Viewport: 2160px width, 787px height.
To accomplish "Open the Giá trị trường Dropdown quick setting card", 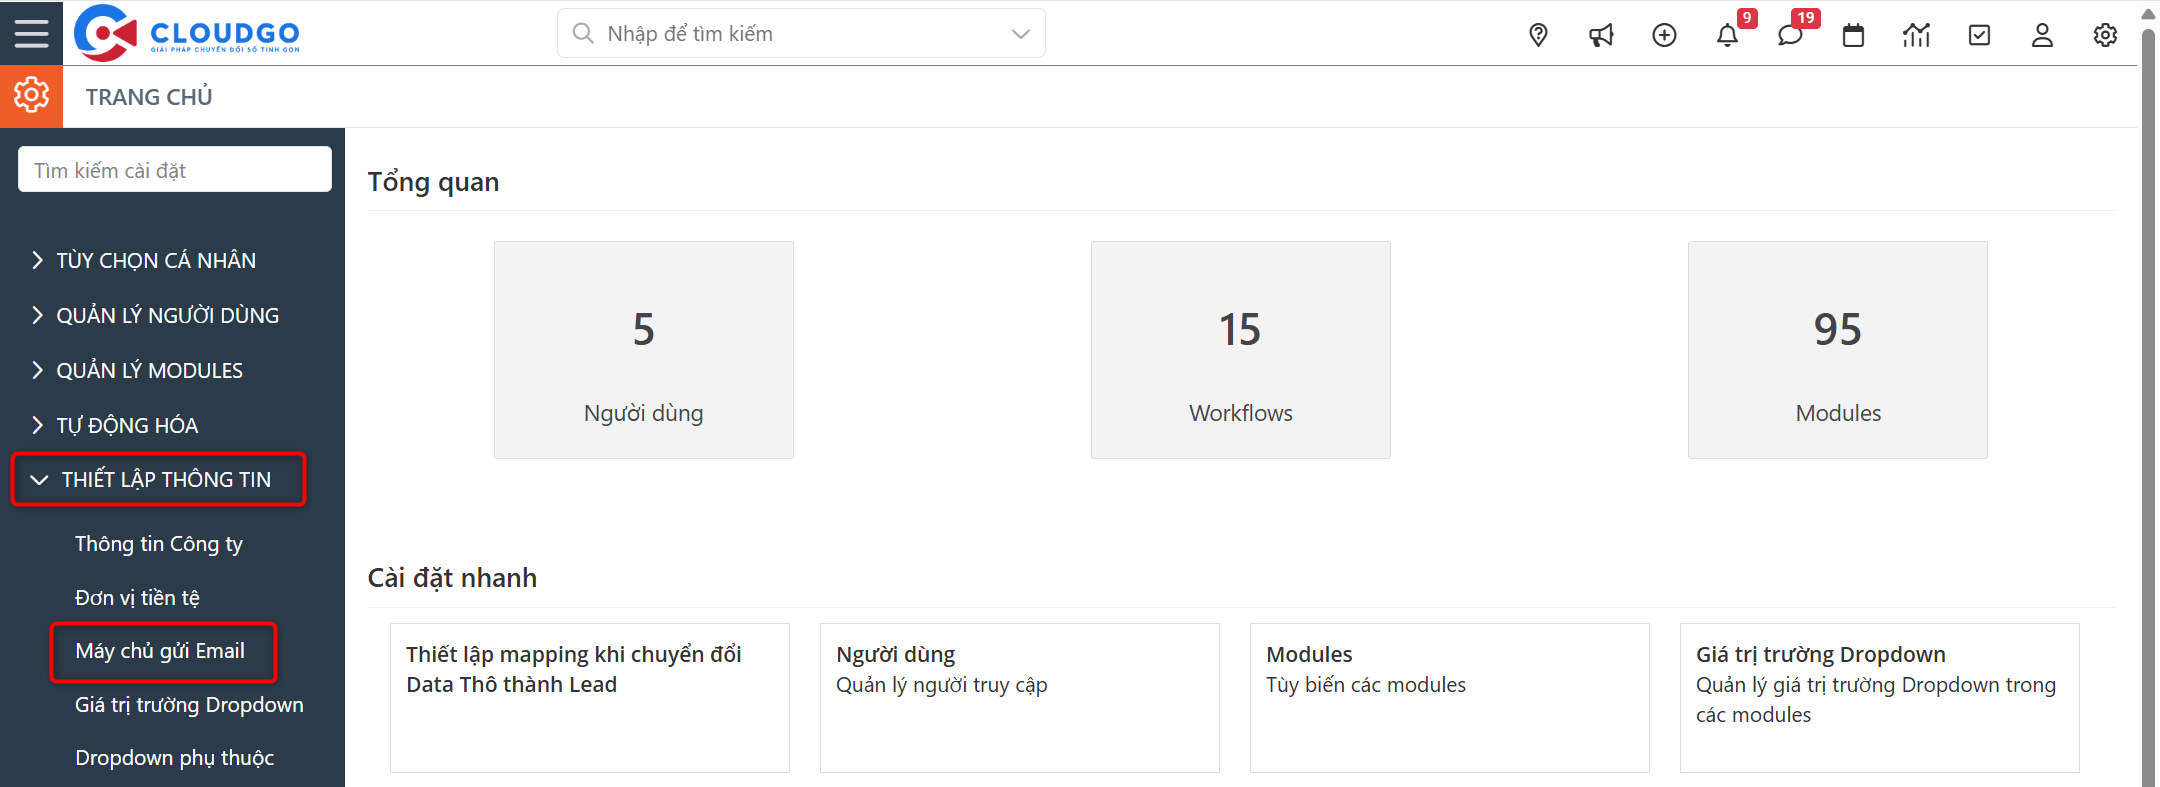I will pos(1879,697).
